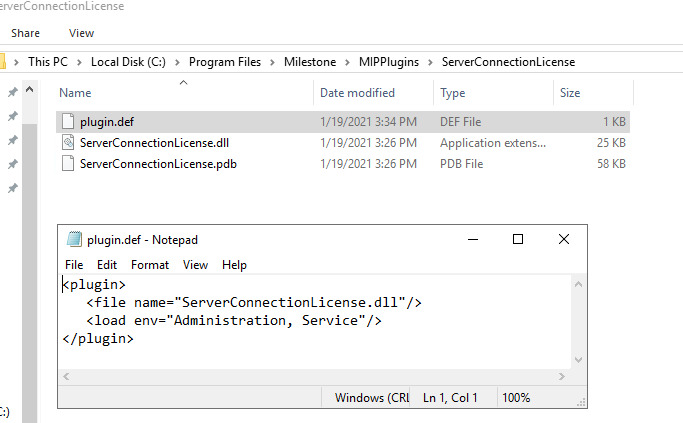The image size is (683, 423).
Task: Select the plugin.def file icon
Action: [x=68, y=121]
